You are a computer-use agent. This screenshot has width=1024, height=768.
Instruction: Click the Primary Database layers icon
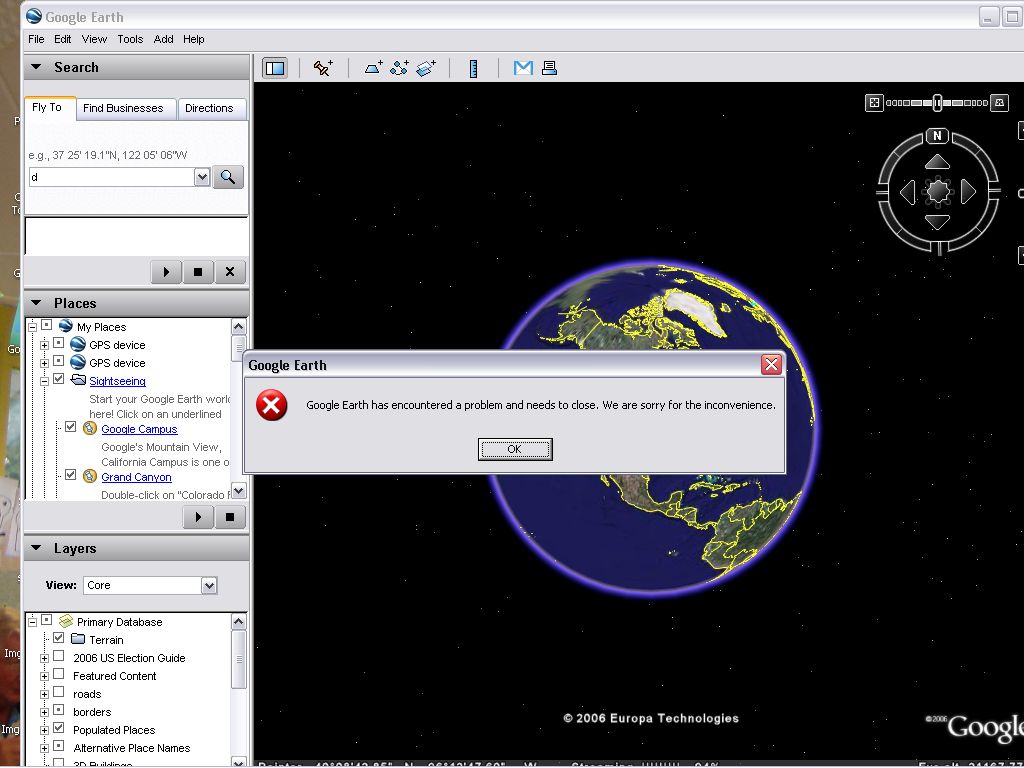(x=65, y=621)
